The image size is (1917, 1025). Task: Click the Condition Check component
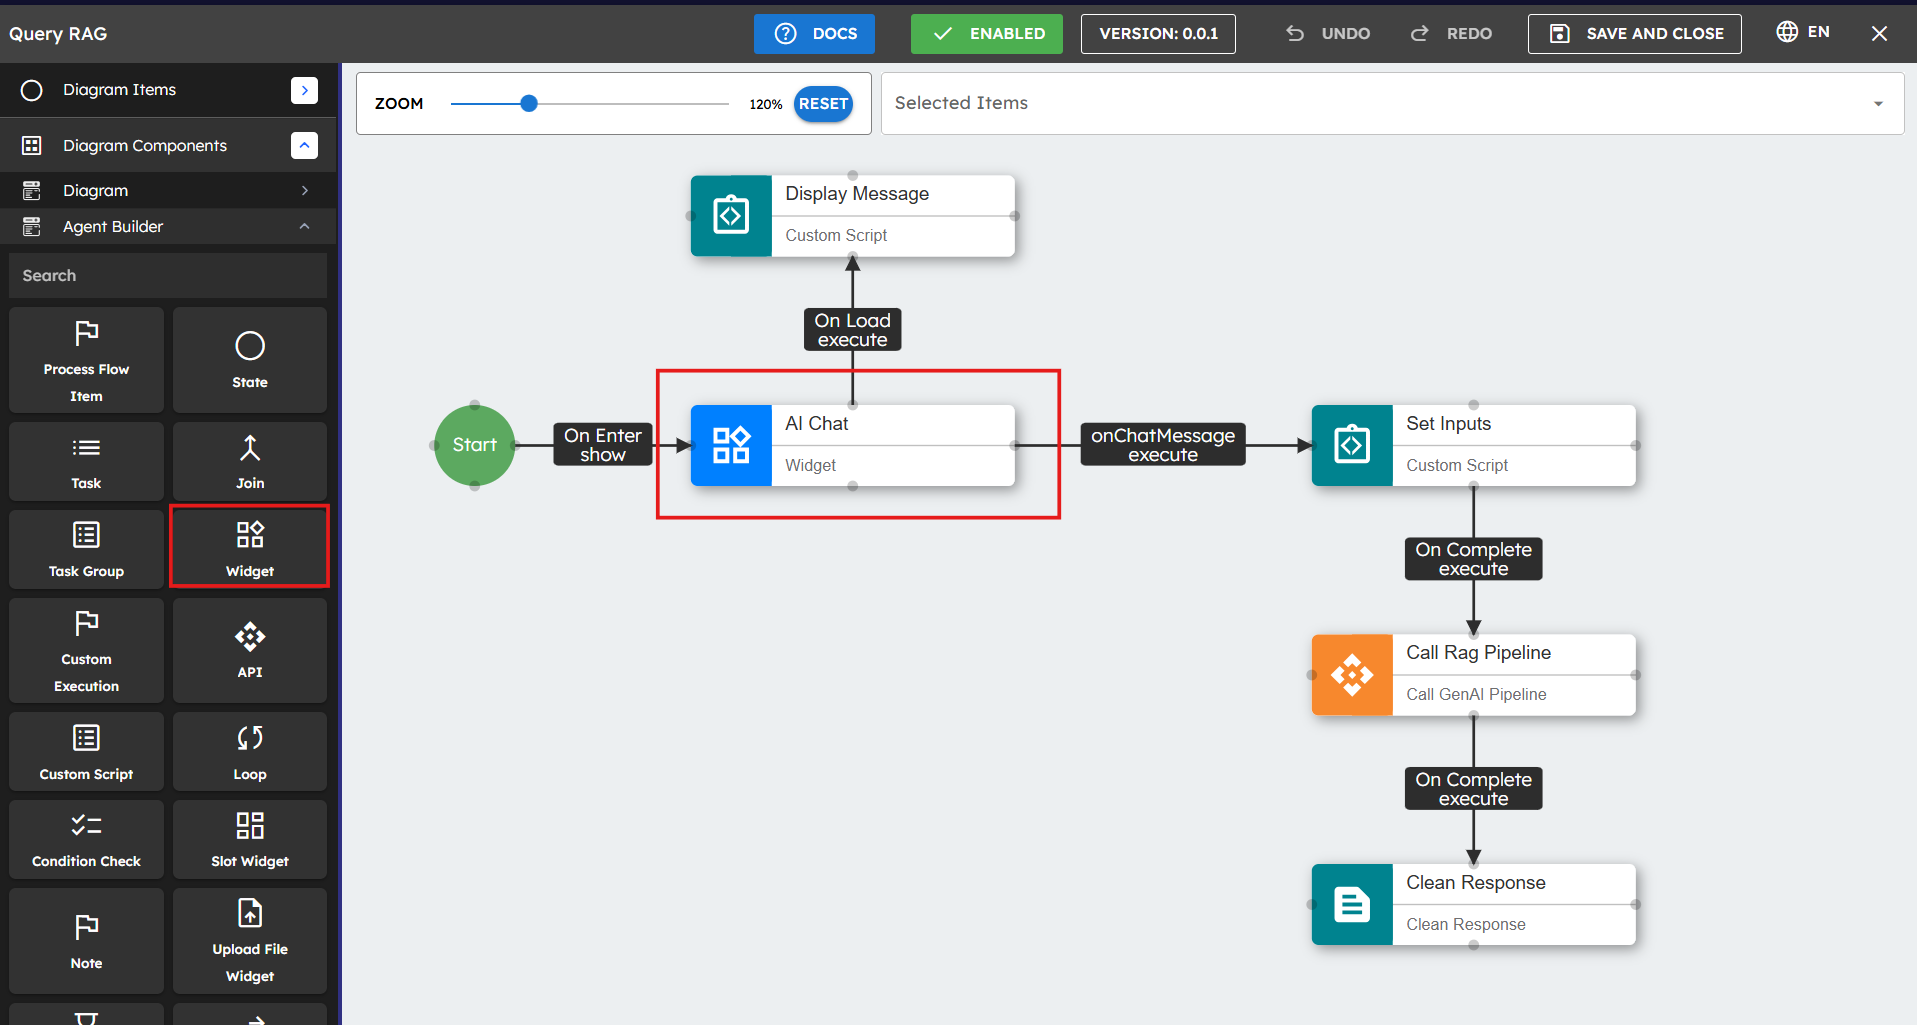point(86,839)
